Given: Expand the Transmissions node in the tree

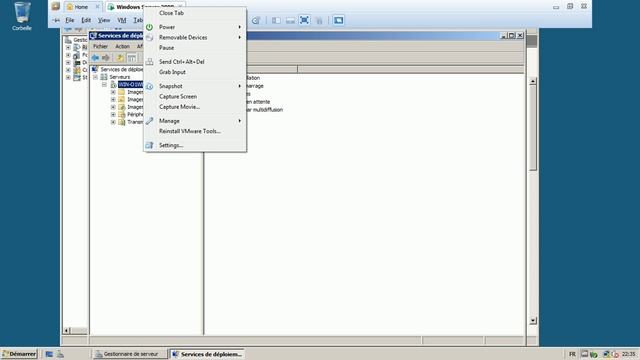Looking at the screenshot, I should tap(113, 122).
